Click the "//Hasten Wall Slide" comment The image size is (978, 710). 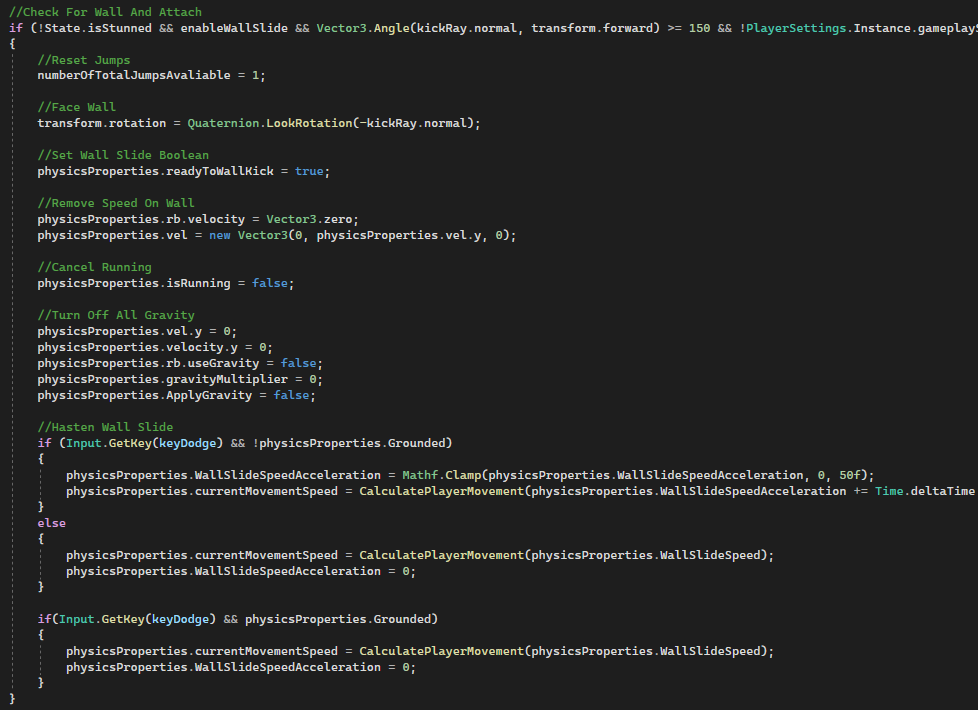105,427
